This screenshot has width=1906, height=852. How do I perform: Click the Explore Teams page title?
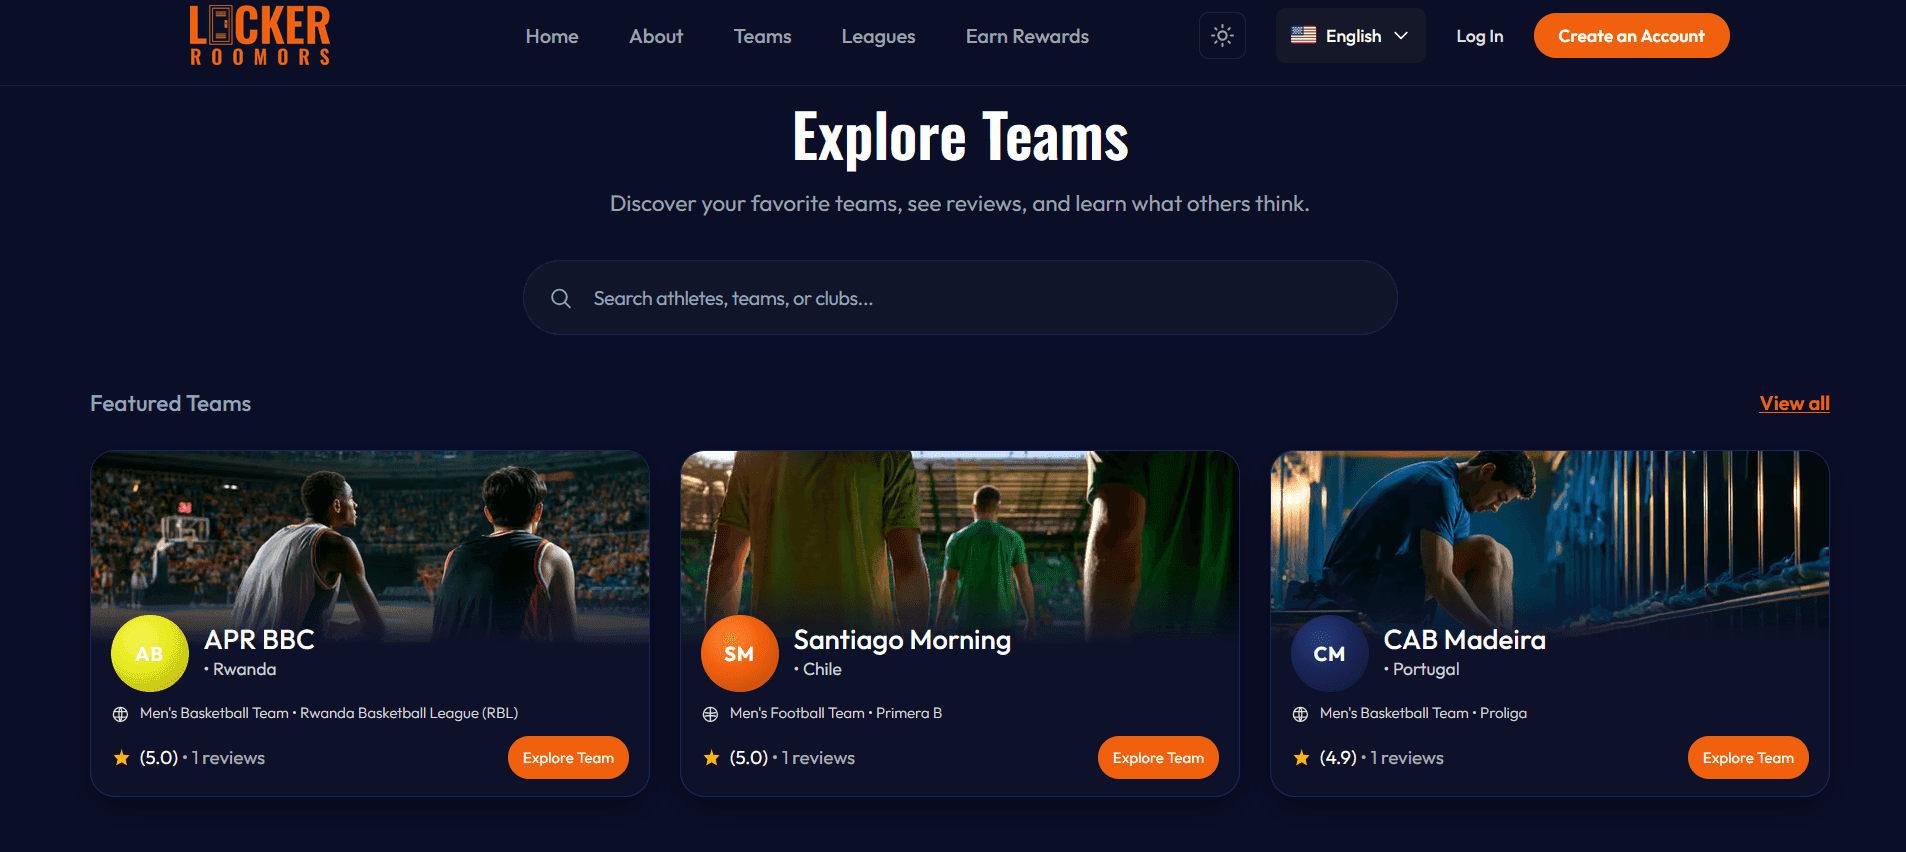960,137
